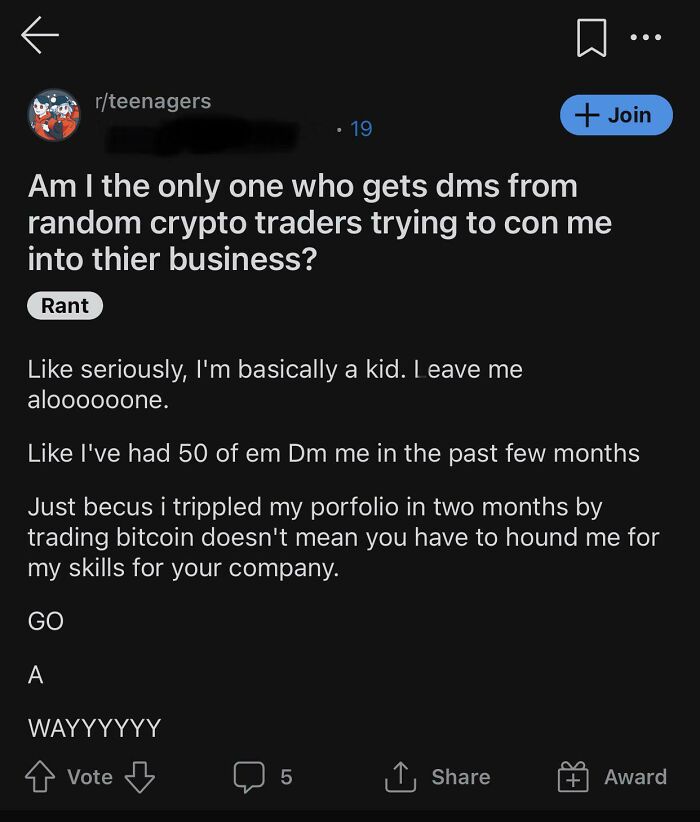Tap the Rant flair tag
Screen dimensions: 700x822
[64, 306]
